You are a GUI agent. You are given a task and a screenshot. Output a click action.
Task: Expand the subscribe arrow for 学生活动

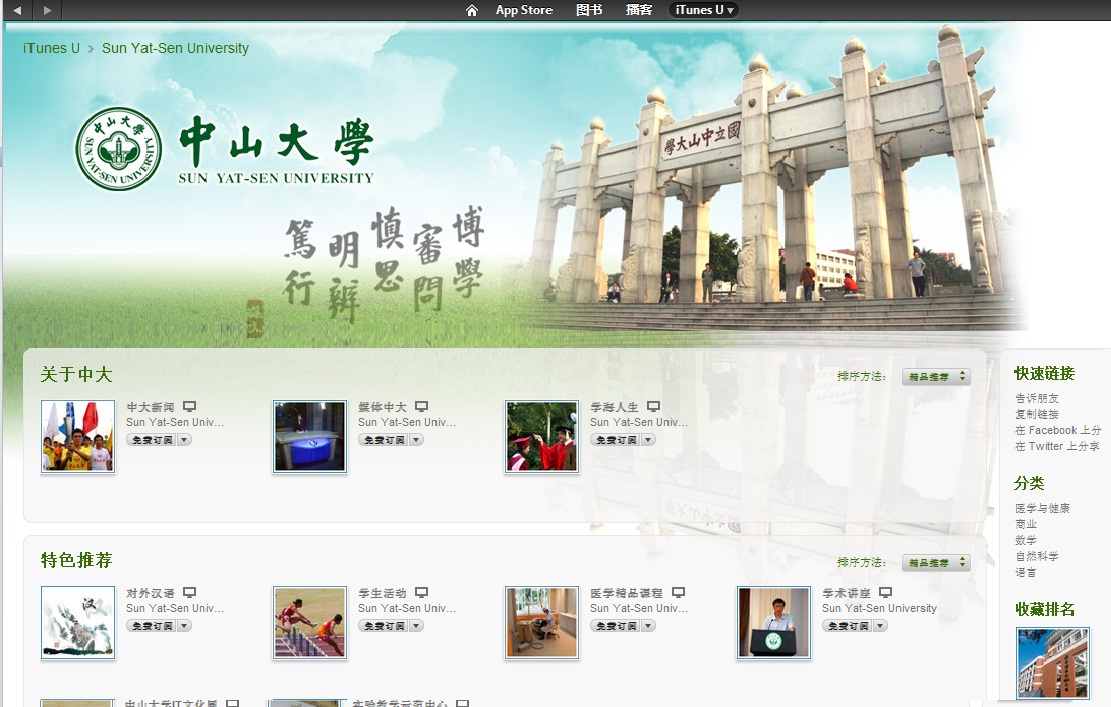pyautogui.click(x=417, y=626)
